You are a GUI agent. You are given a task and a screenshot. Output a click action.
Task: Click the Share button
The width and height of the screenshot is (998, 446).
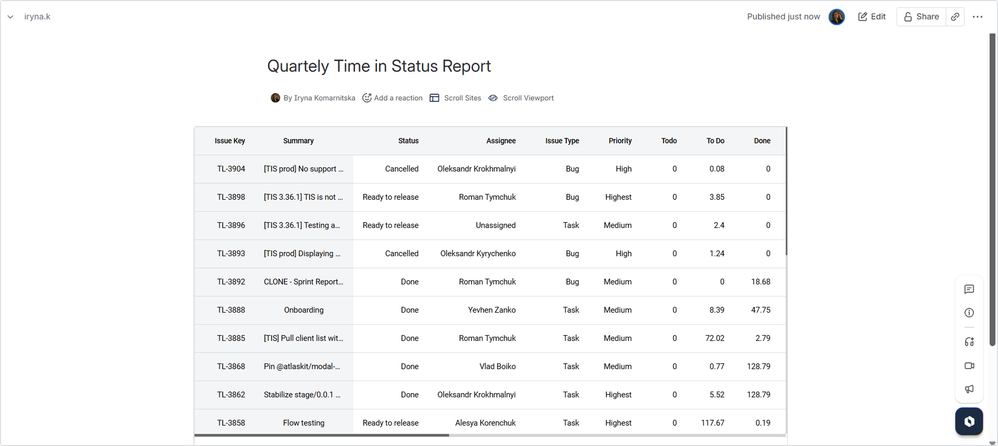[920, 17]
